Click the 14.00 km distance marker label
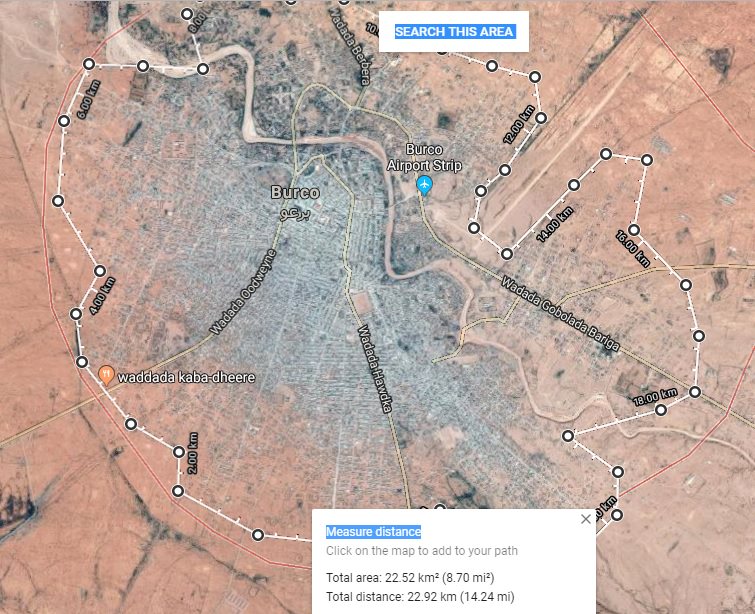Screen dimensions: 755x614 pyautogui.click(x=555, y=224)
